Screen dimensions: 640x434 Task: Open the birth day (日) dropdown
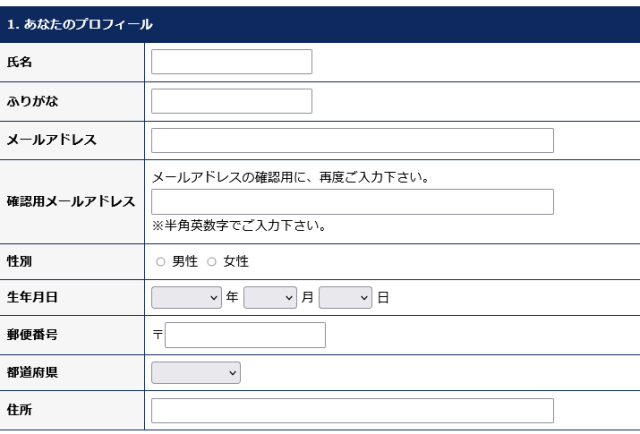click(x=346, y=298)
